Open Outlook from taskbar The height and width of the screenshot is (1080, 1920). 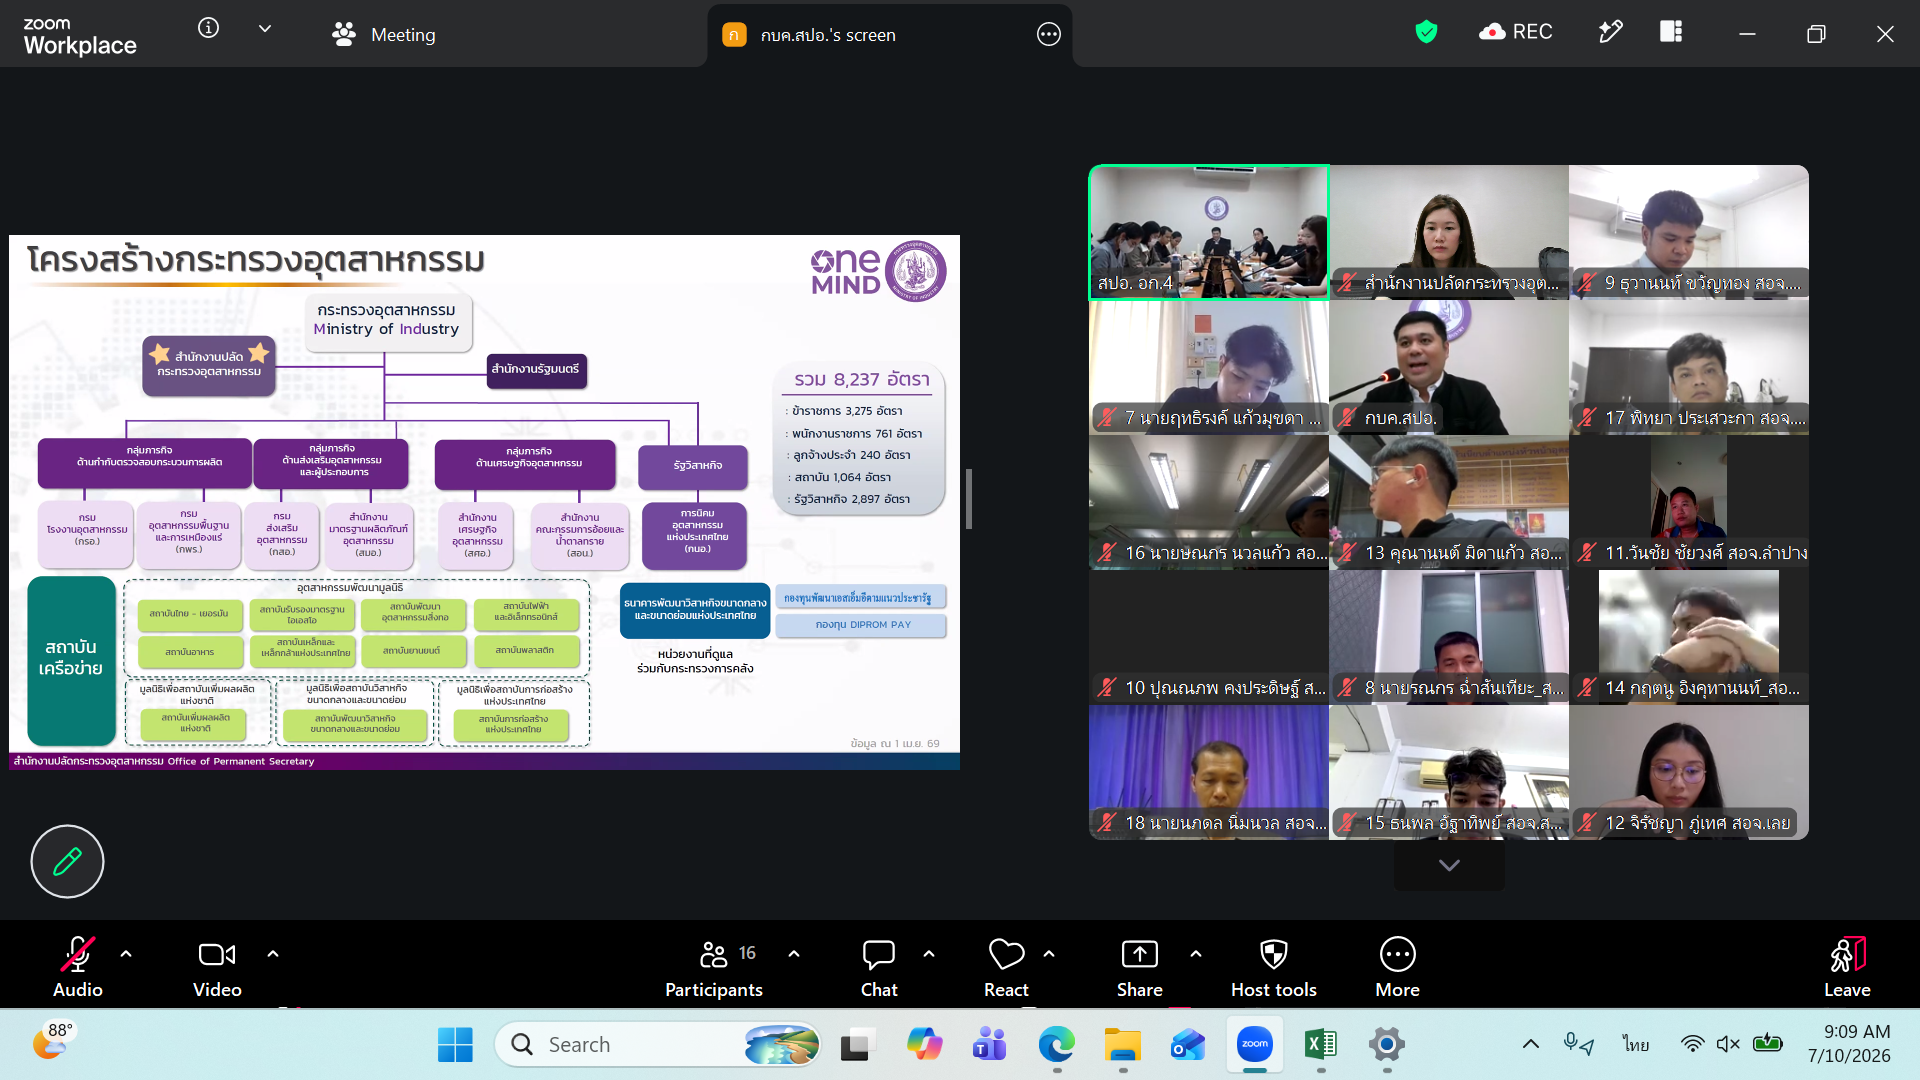point(1188,1045)
